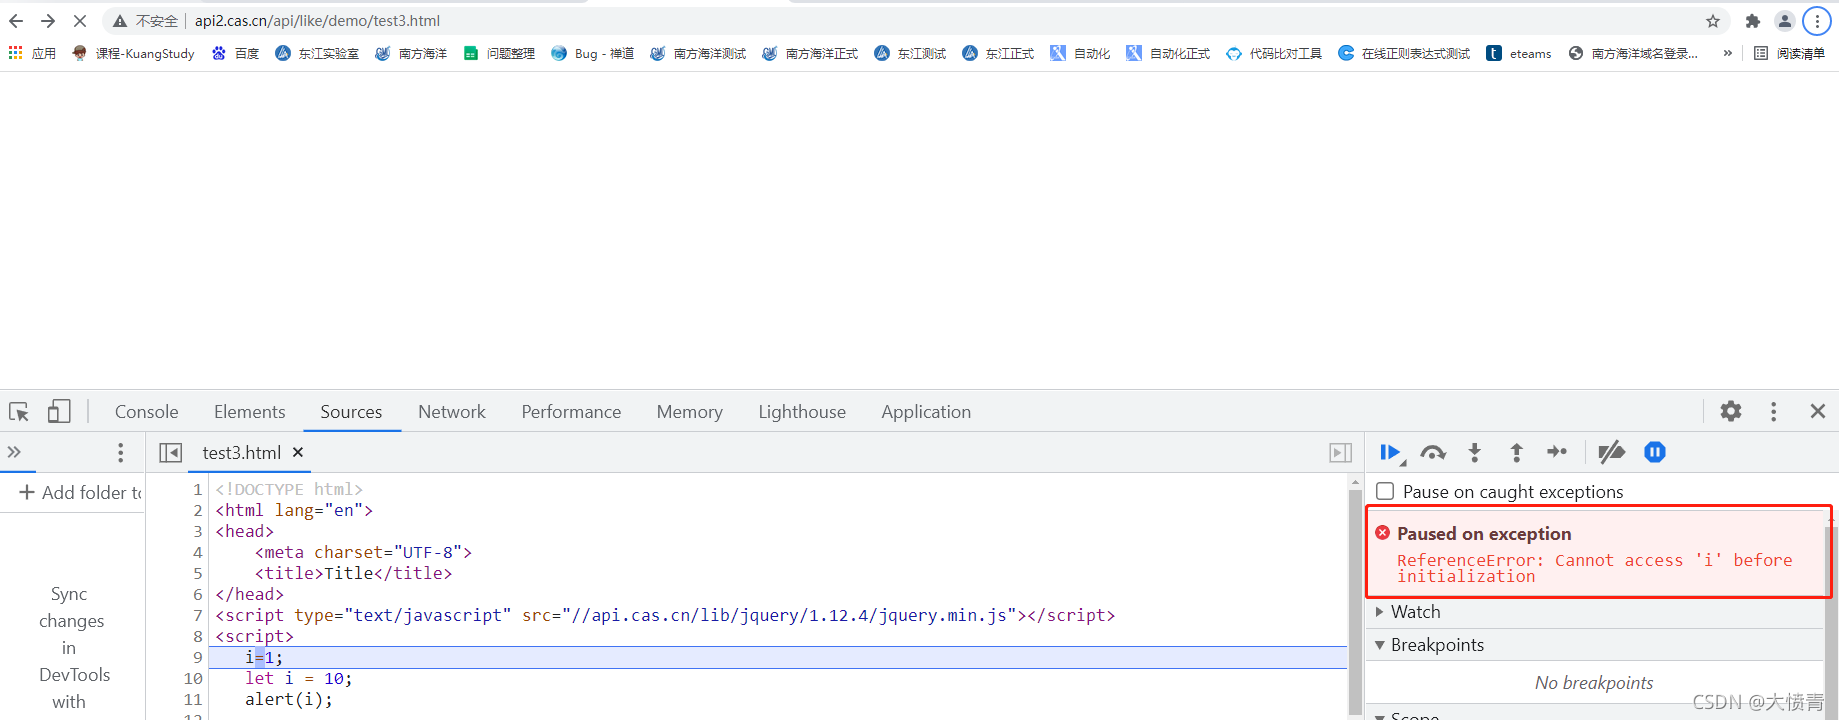Click the 'Paused on exception' message
Screen dimensions: 1839x720
(1484, 534)
